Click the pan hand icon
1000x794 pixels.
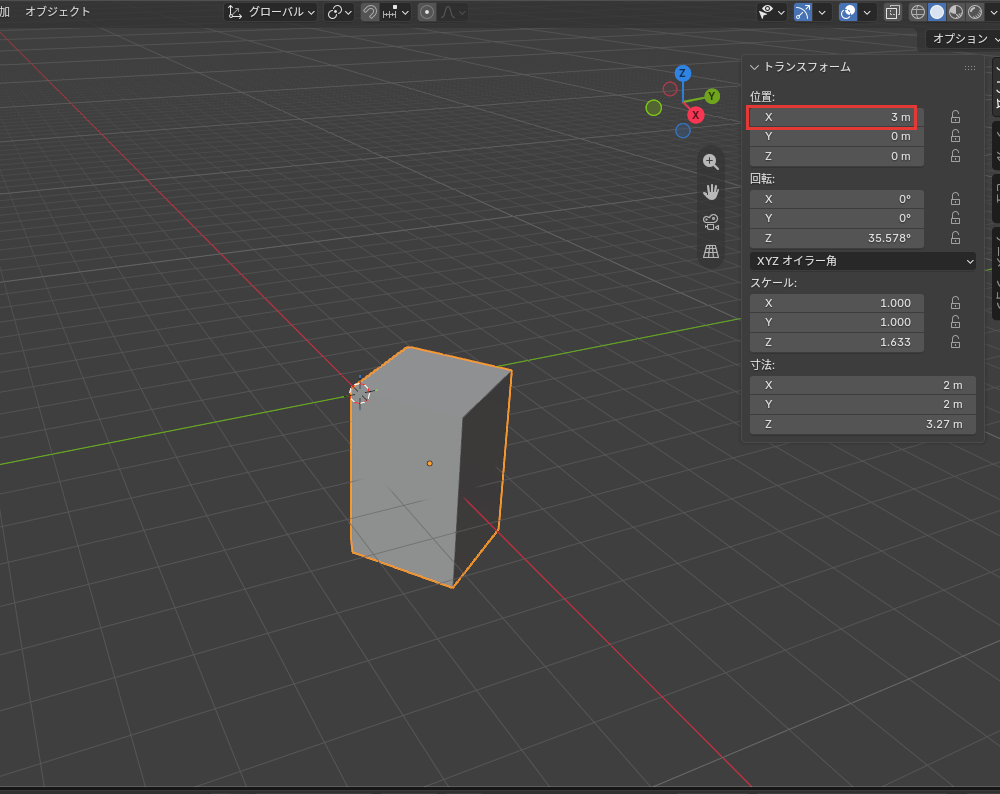click(x=710, y=192)
